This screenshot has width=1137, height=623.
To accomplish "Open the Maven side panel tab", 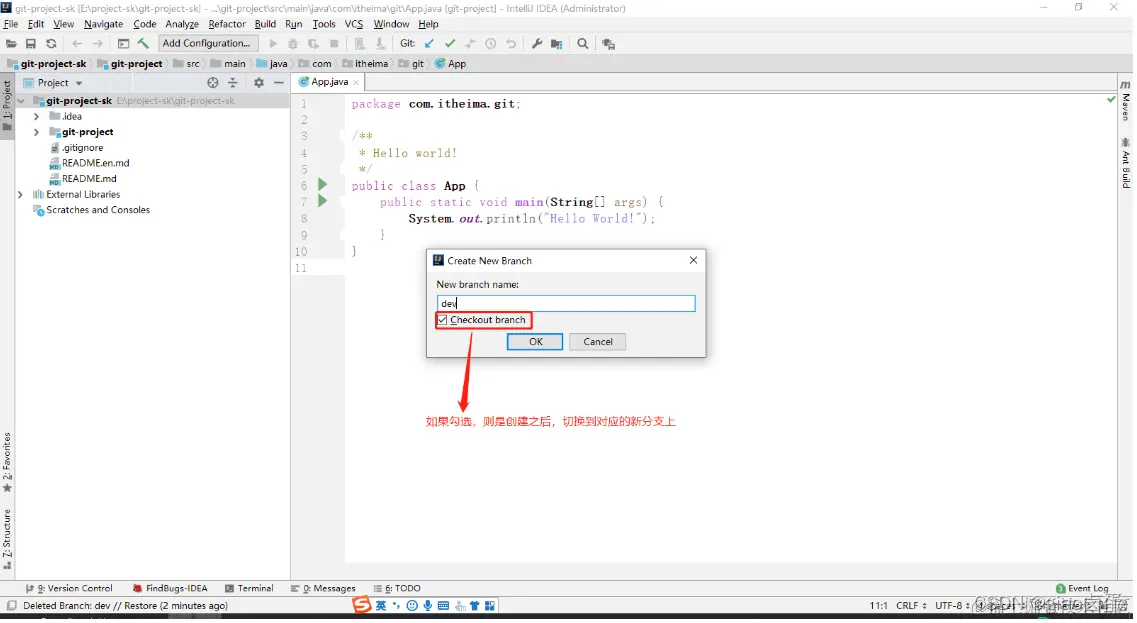I will 1126,102.
